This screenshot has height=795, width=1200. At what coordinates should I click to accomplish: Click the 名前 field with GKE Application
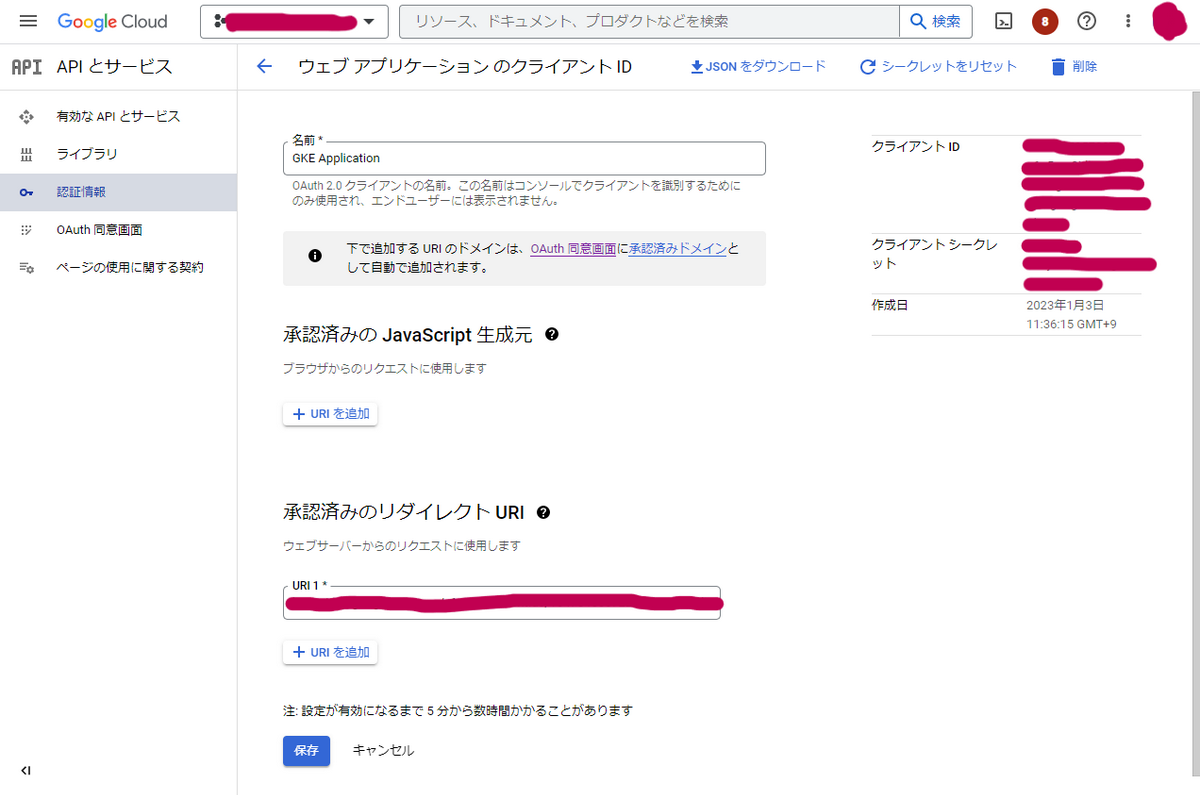point(524,158)
